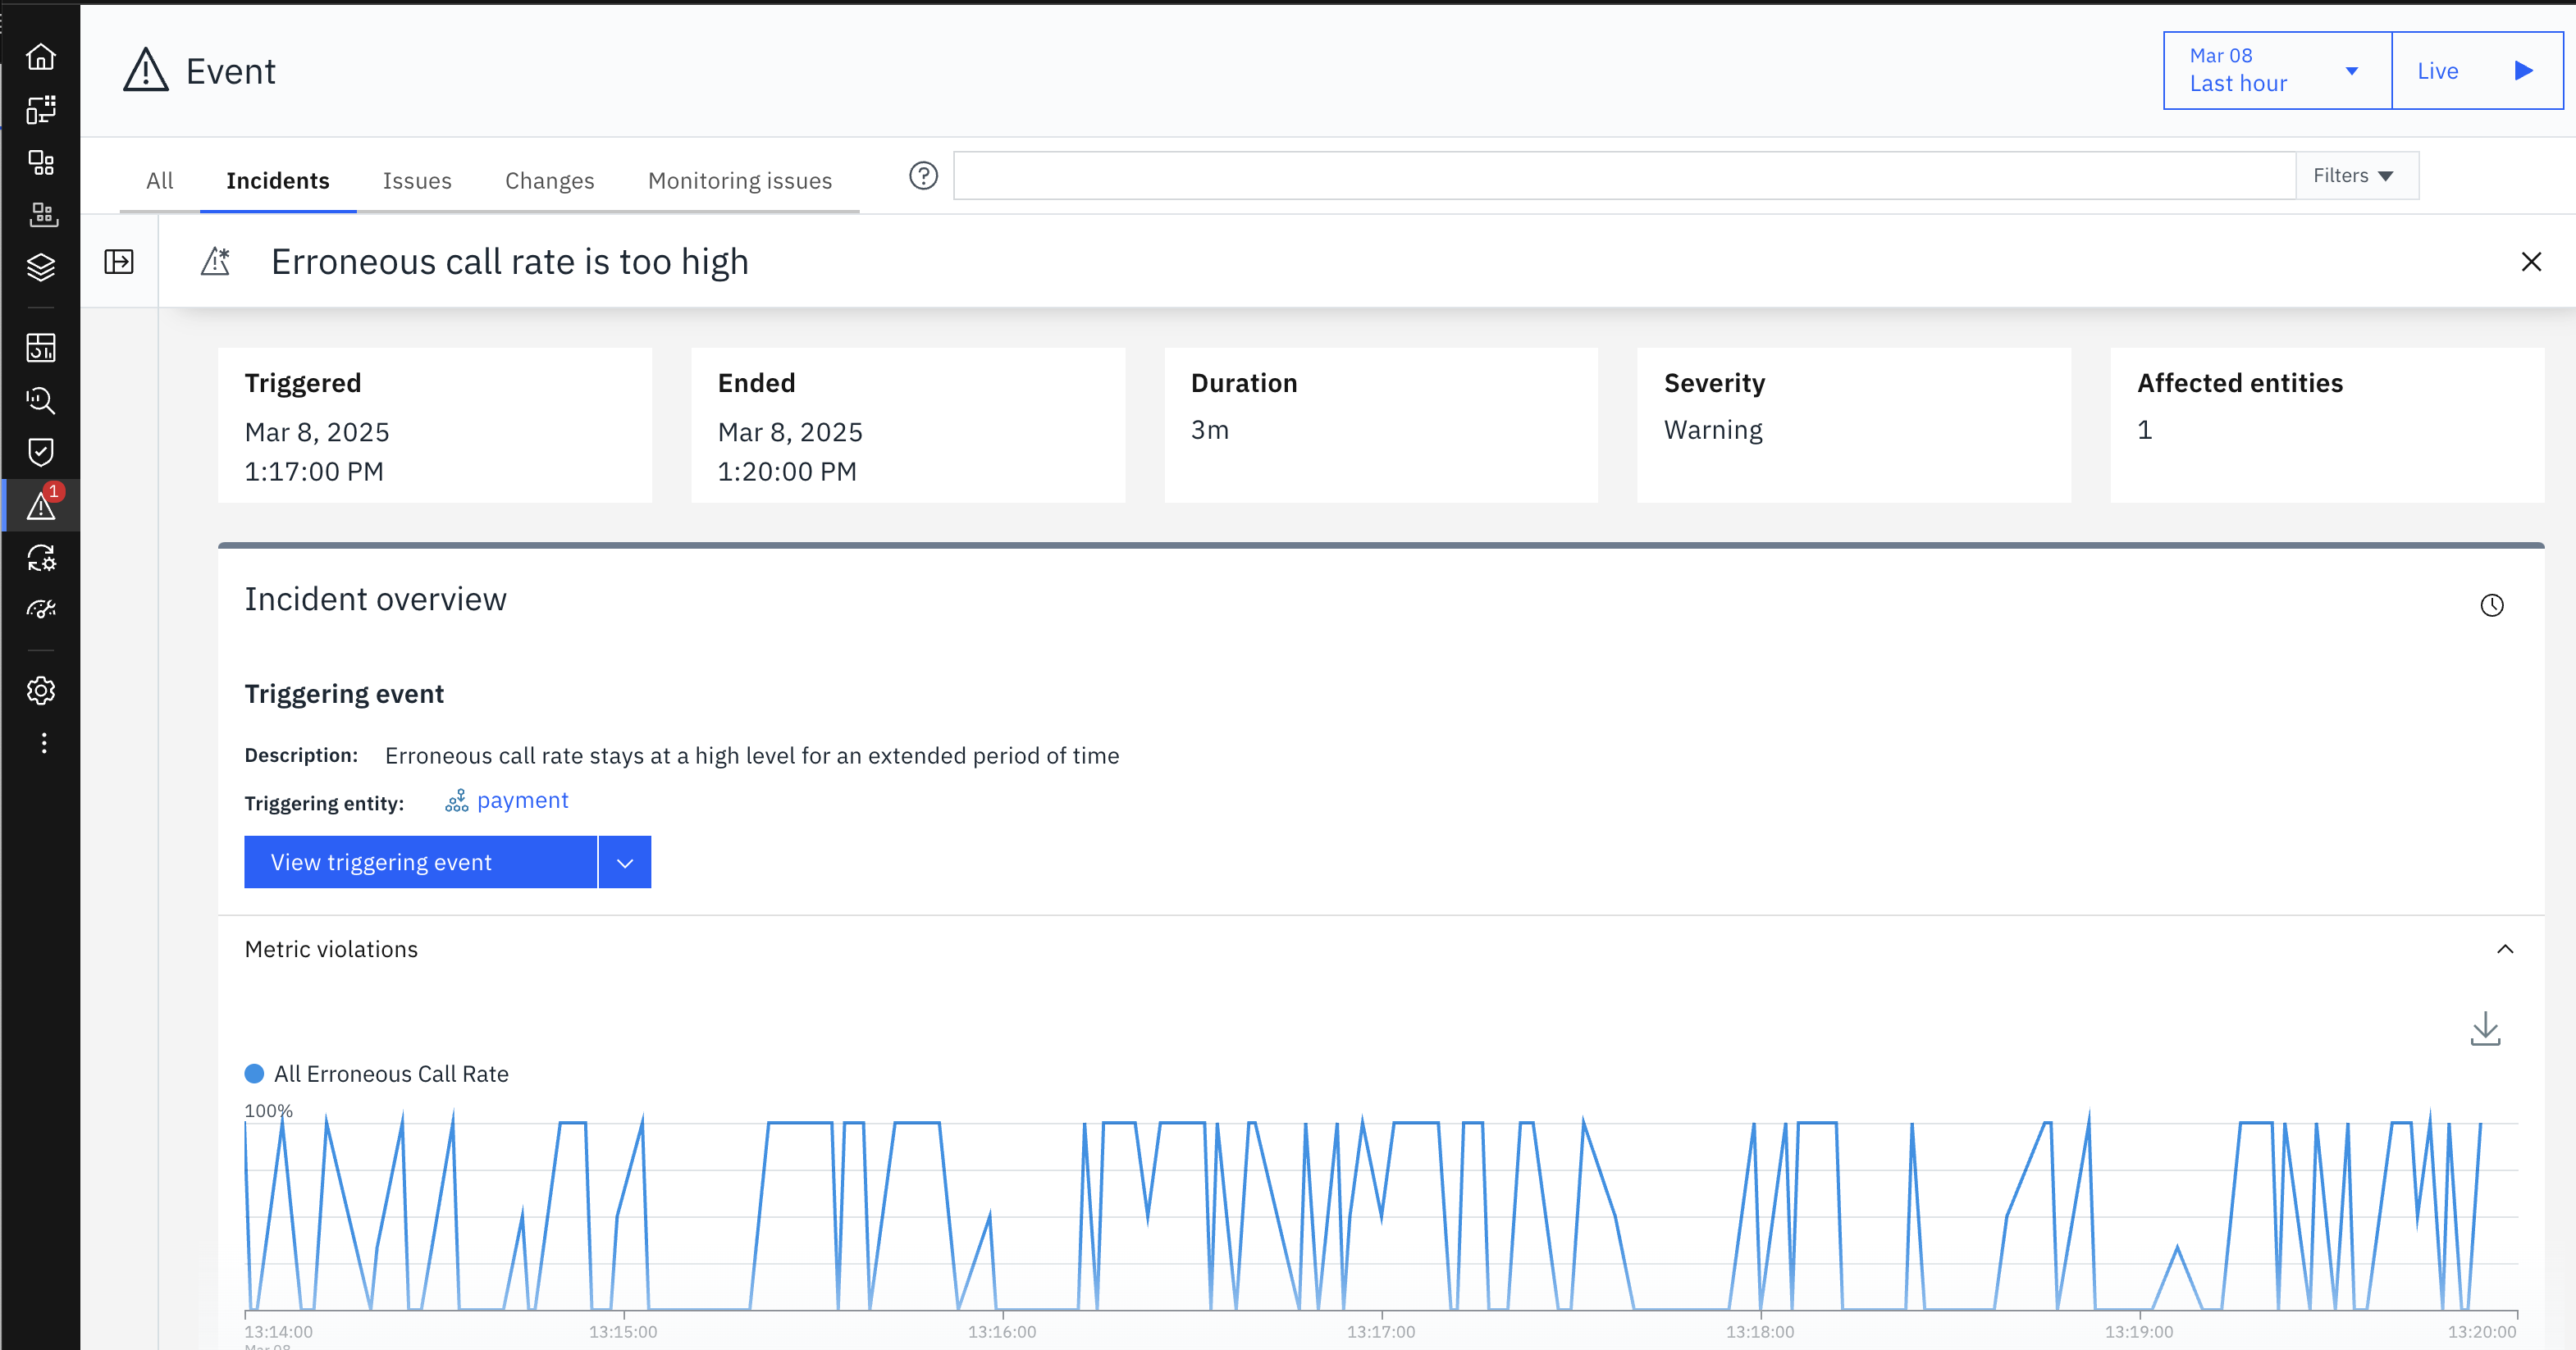Open the Filters dropdown
Screen dimensions: 2576x1350
tap(2357, 176)
